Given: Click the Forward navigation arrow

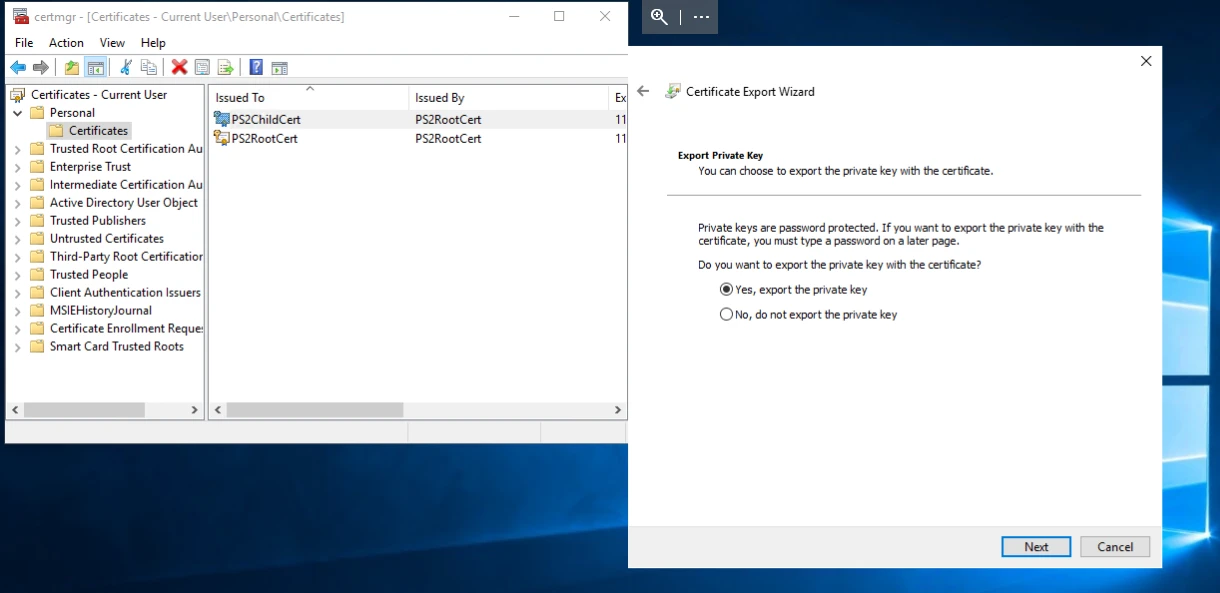Looking at the screenshot, I should [x=39, y=67].
